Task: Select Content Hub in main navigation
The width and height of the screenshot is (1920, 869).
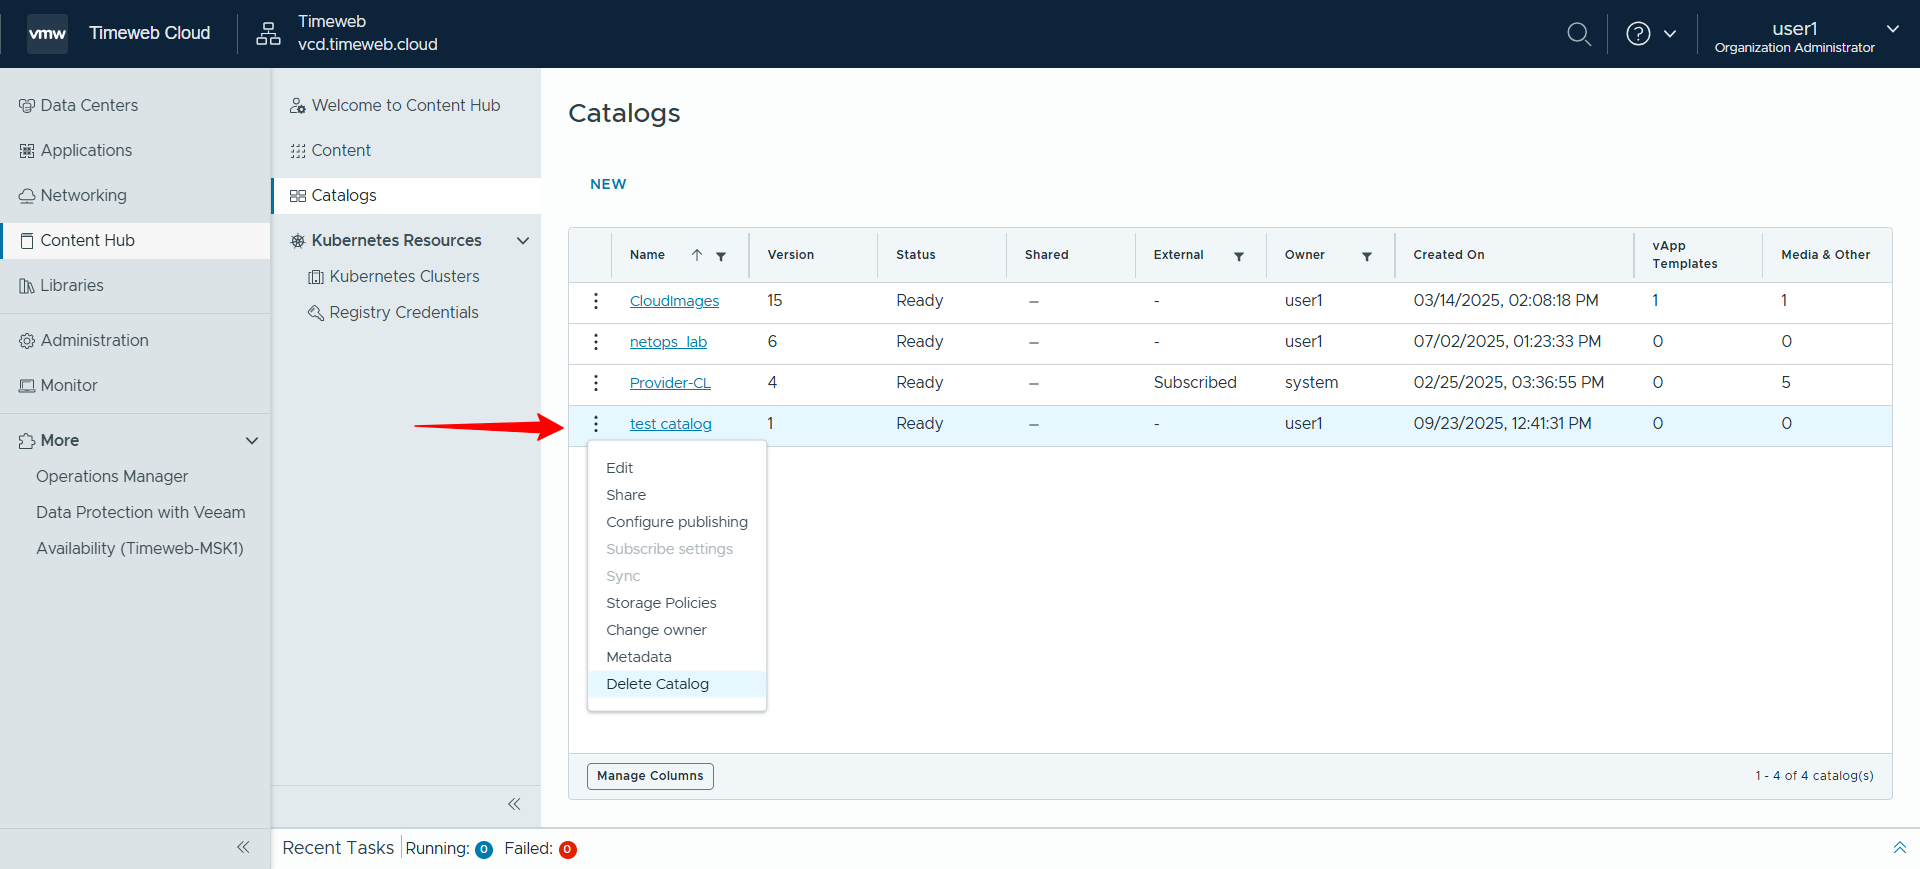Action: [x=135, y=241]
